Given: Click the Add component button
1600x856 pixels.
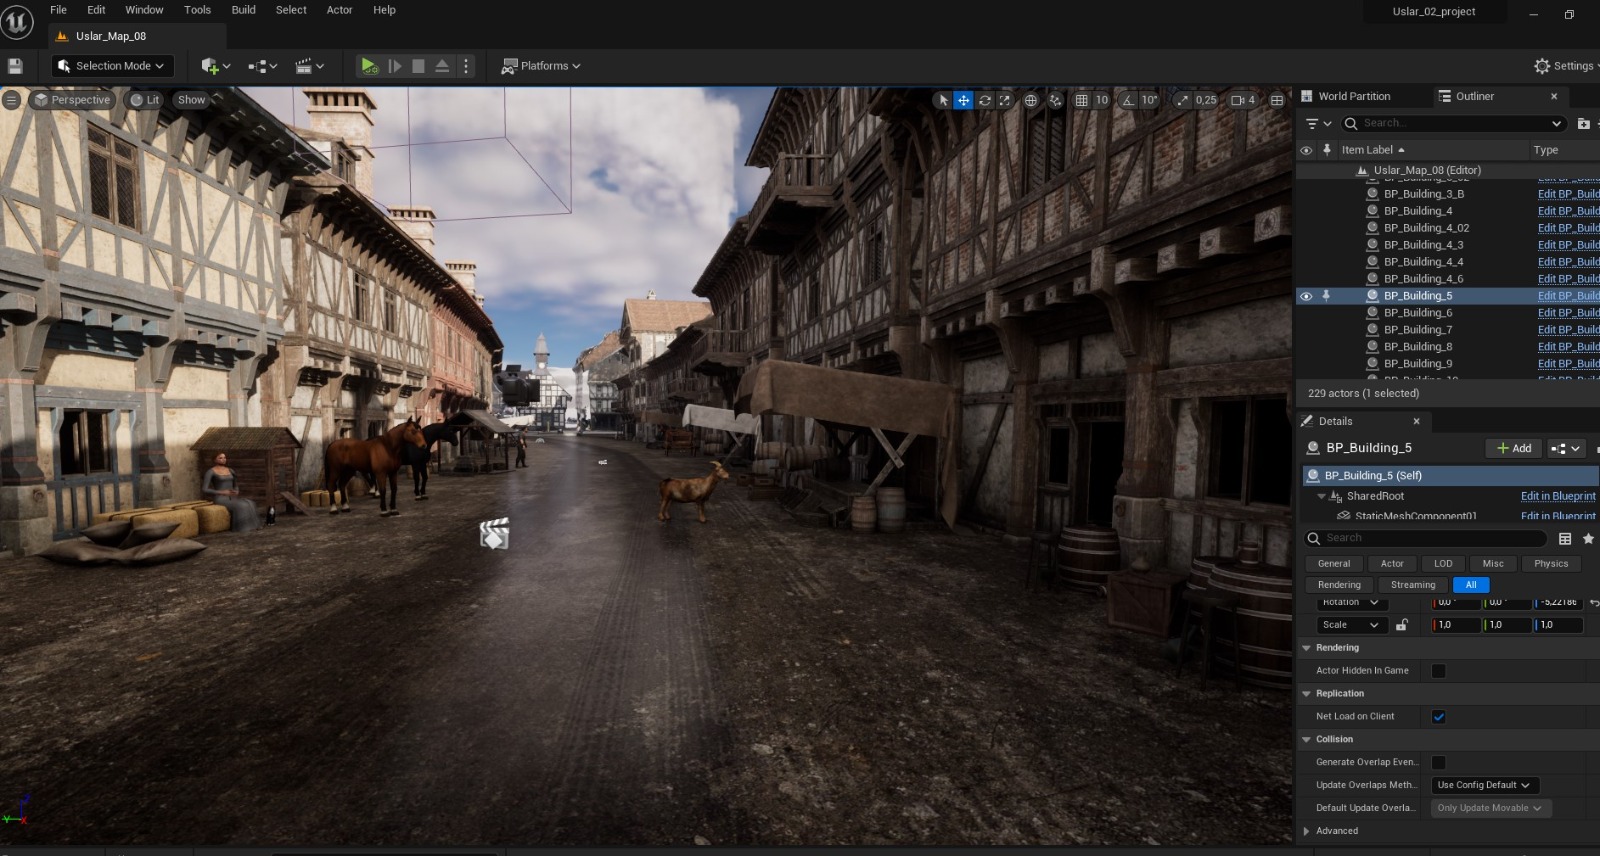Looking at the screenshot, I should [1513, 448].
